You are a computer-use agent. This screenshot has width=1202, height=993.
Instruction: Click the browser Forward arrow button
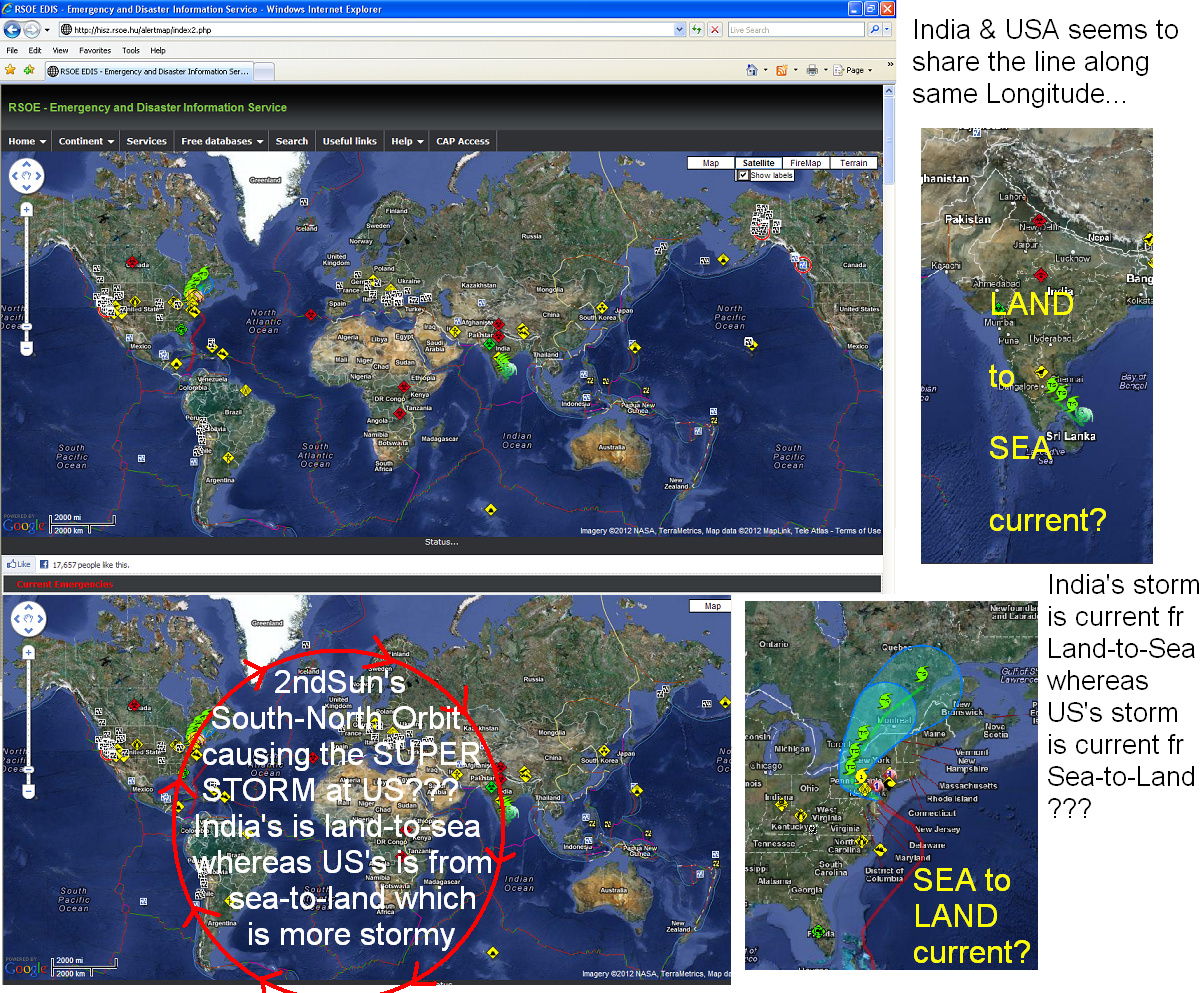(x=33, y=30)
